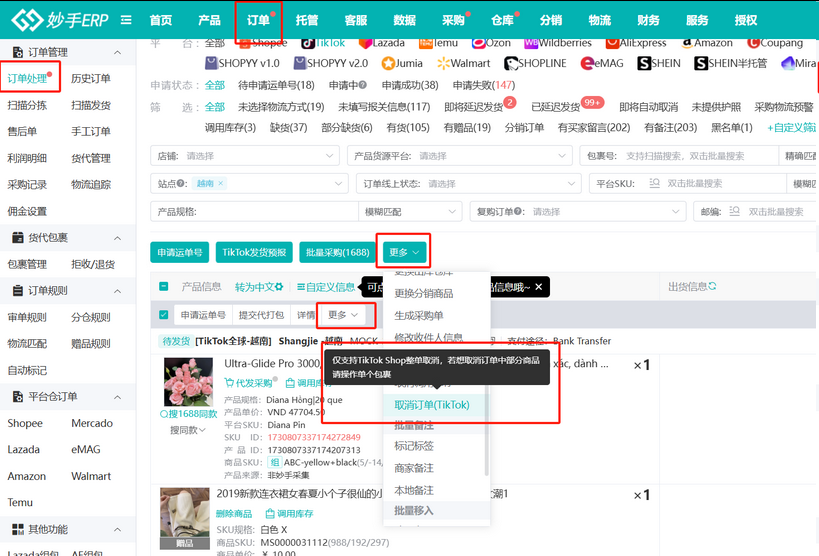819x556 pixels.
Task: Click TikTok发货预报 button
Action: pyautogui.click(x=254, y=252)
